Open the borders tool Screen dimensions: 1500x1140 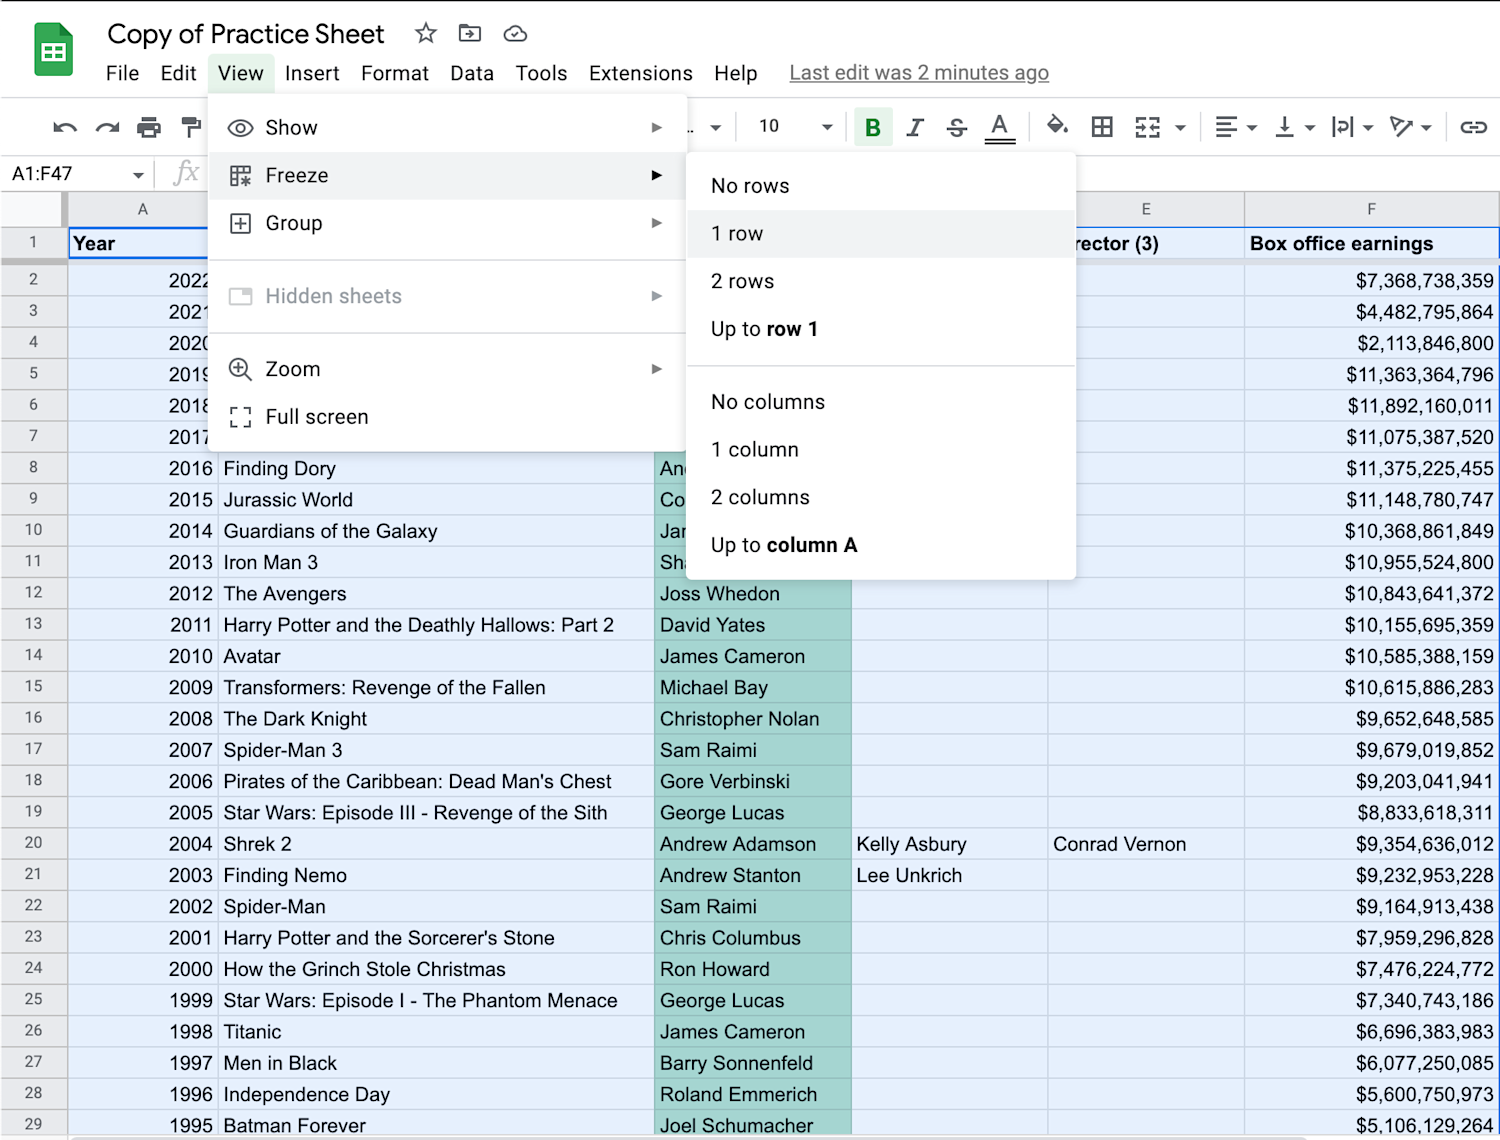(x=1102, y=127)
